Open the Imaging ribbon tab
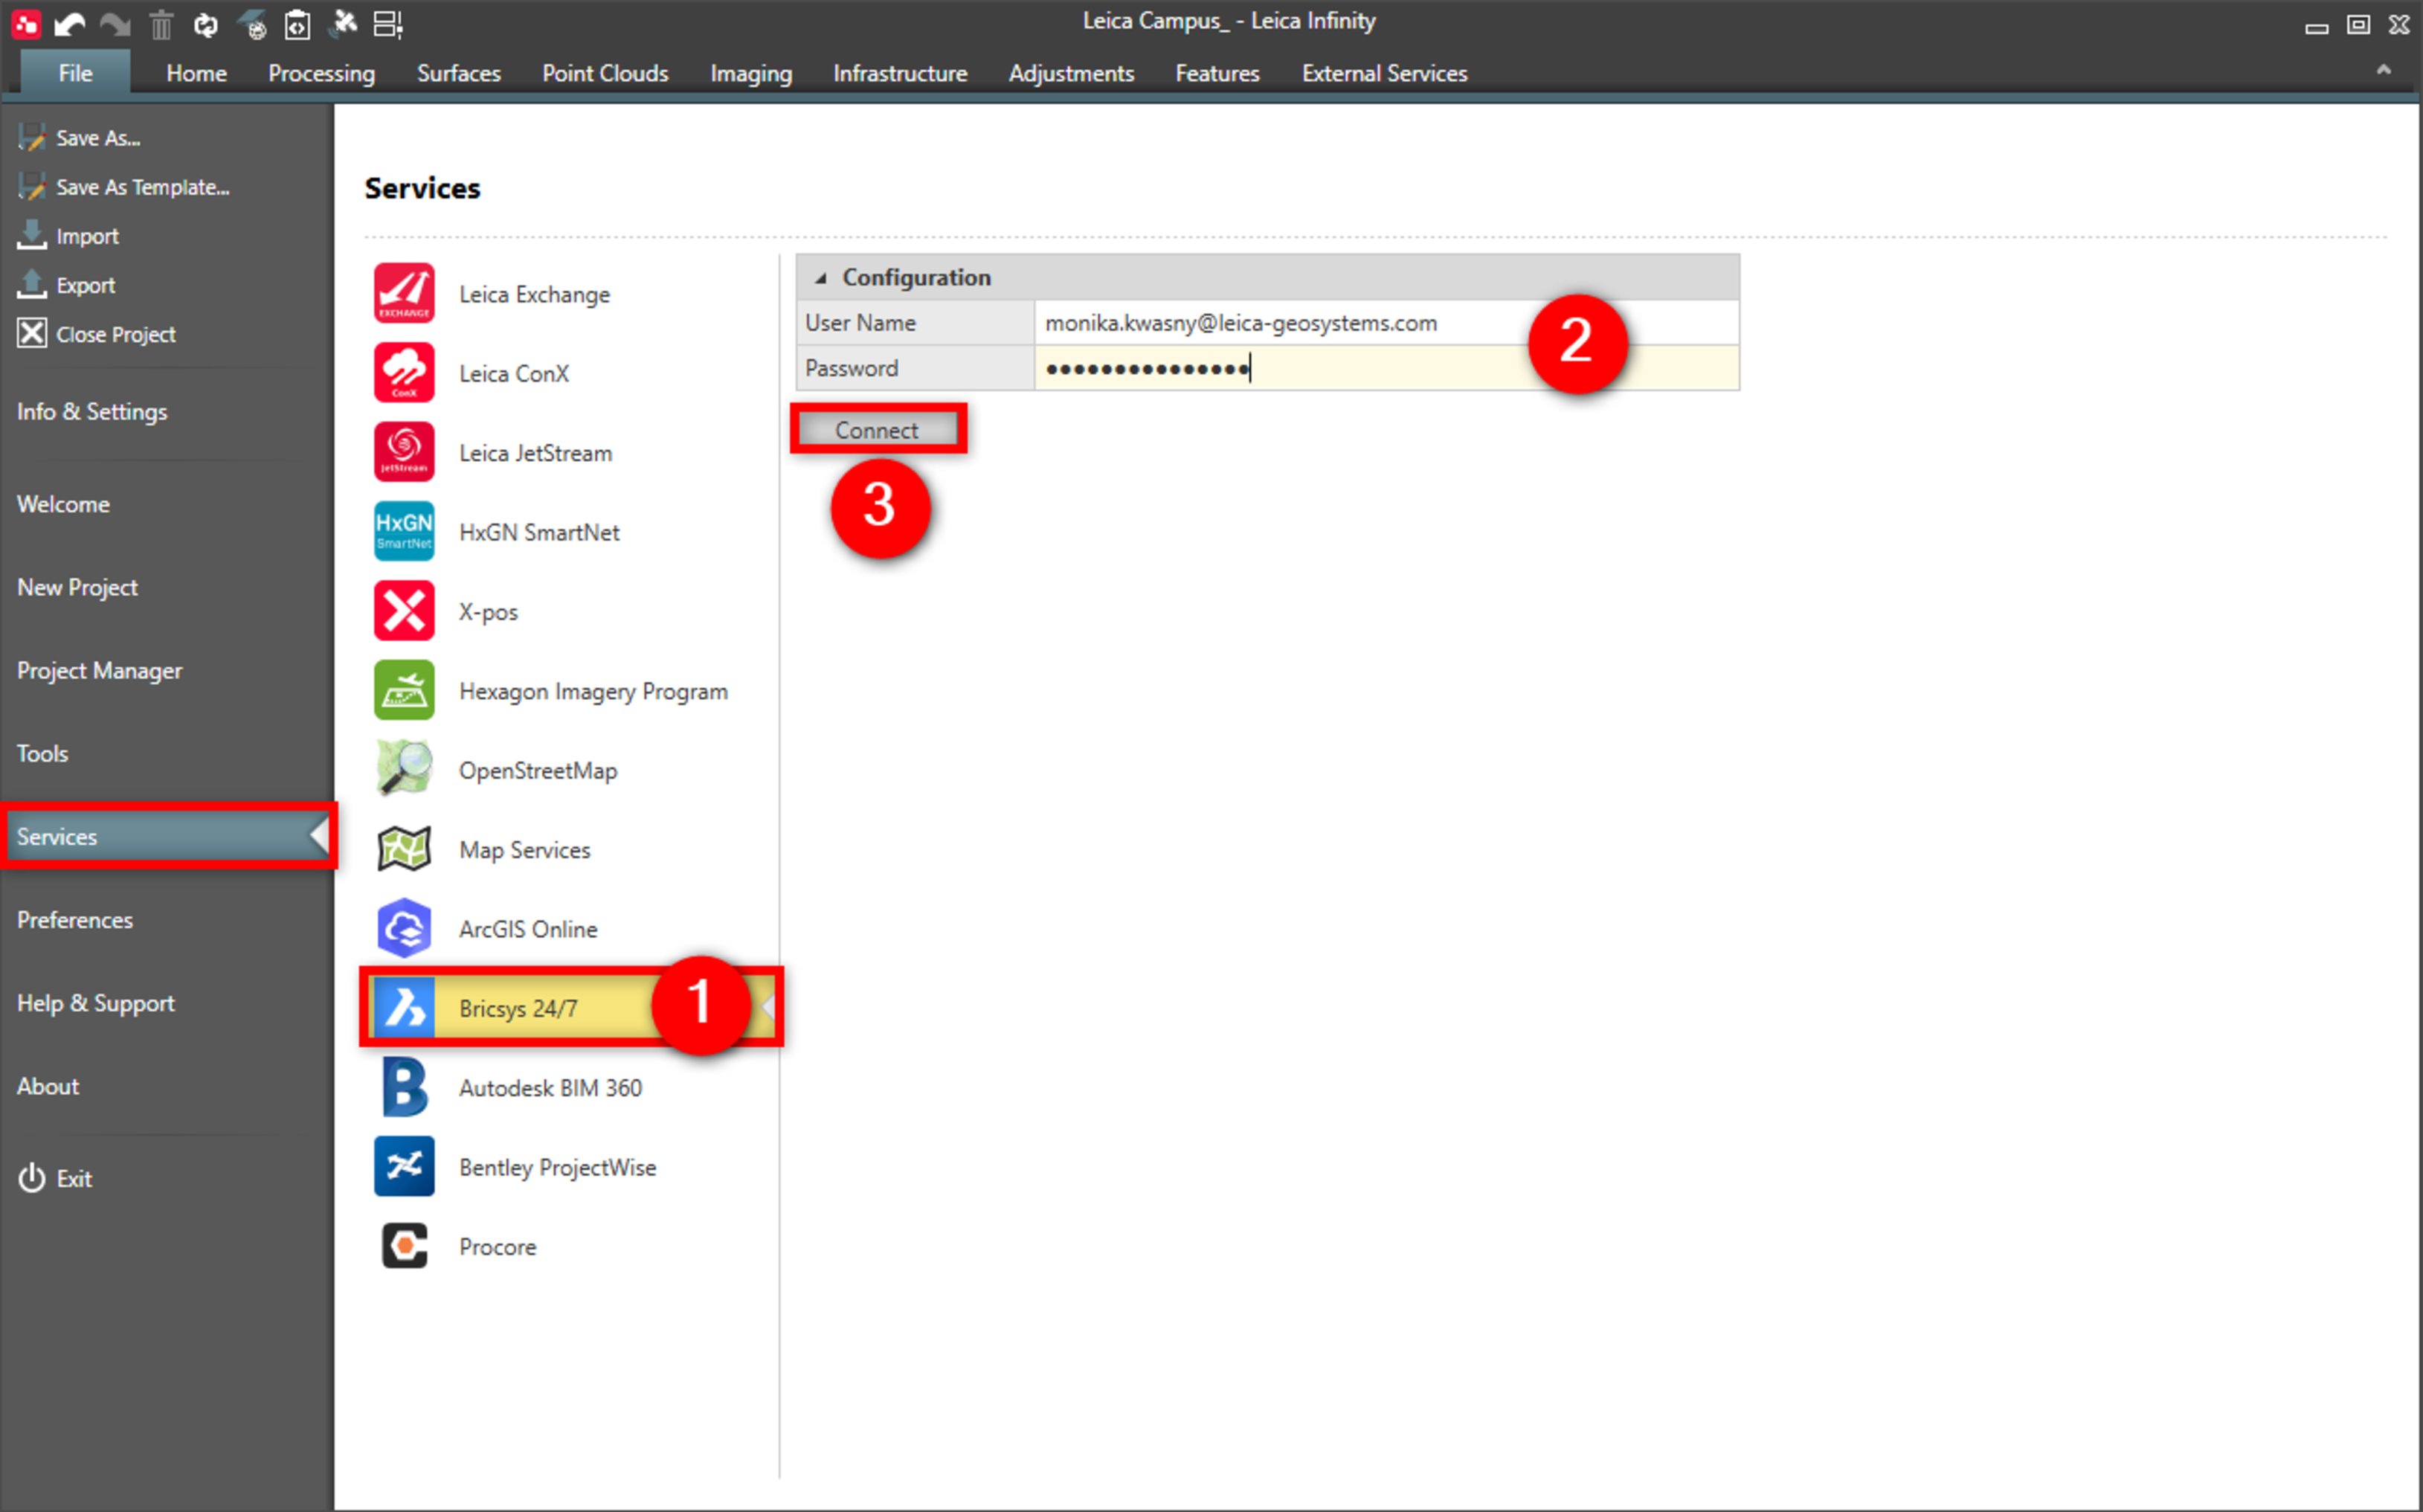Screen dimensions: 2423x1512 point(751,73)
